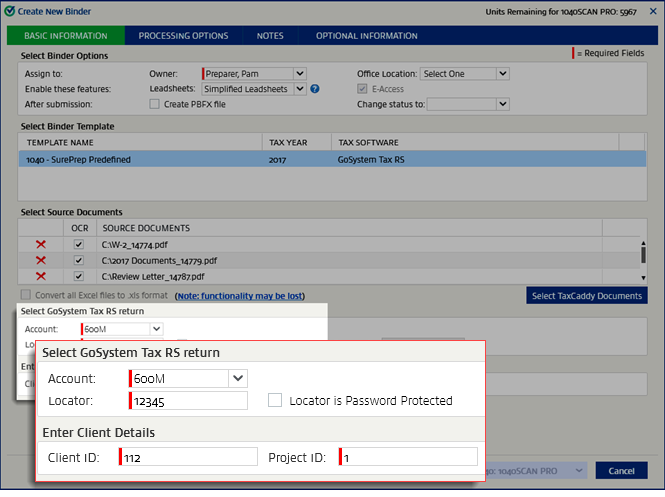This screenshot has height=497, width=665.
Task: Click the Locator input field
Action: tap(188, 401)
